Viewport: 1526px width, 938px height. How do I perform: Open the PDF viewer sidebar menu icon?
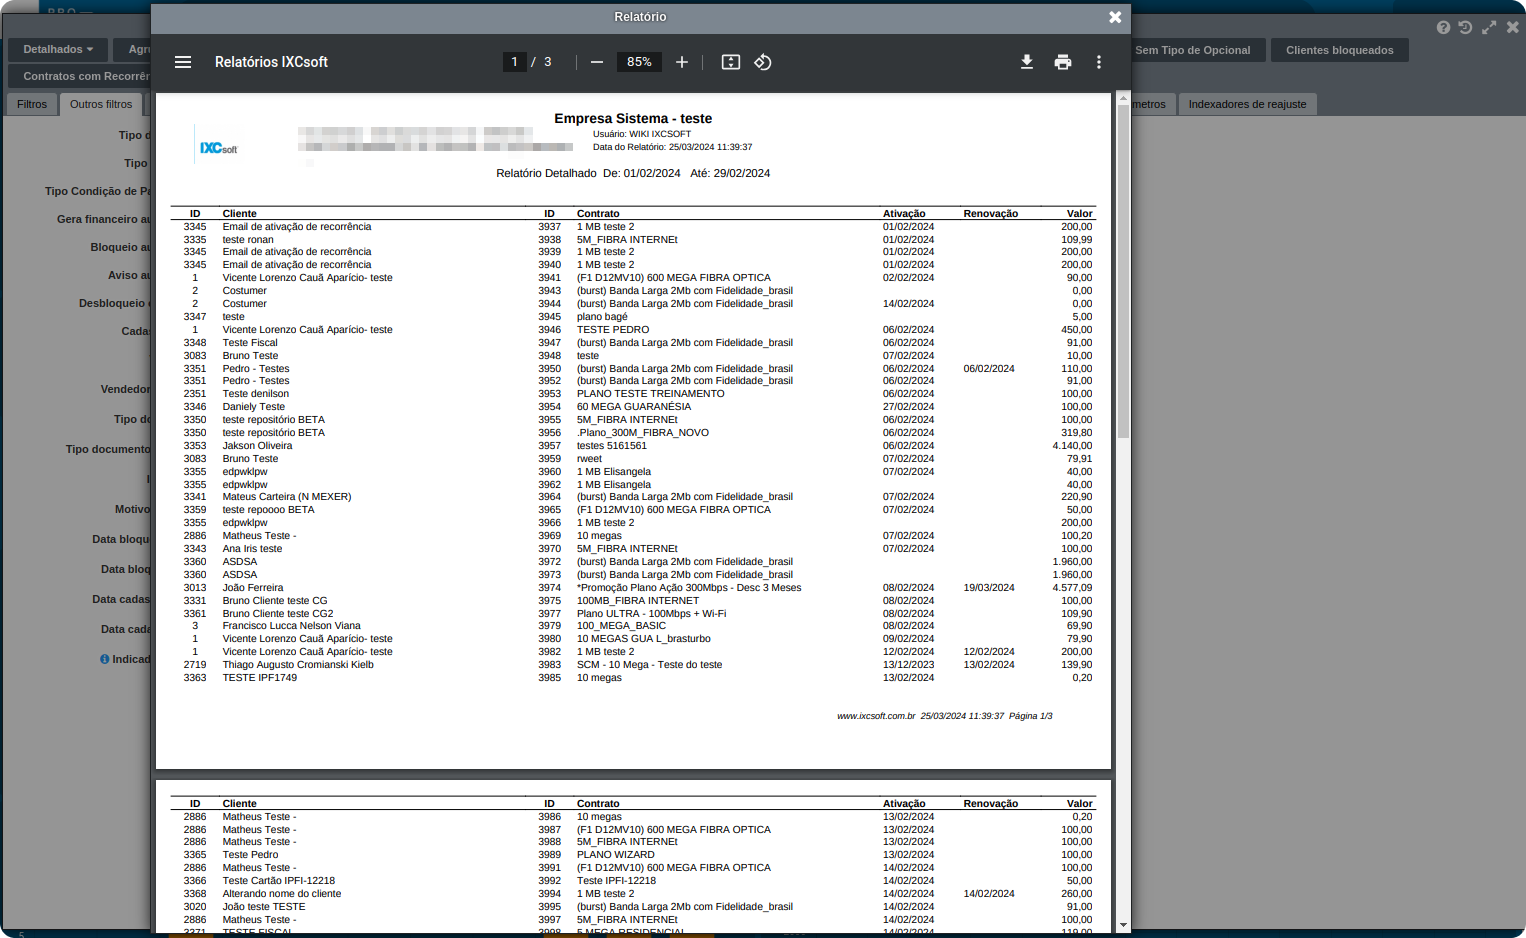click(183, 62)
